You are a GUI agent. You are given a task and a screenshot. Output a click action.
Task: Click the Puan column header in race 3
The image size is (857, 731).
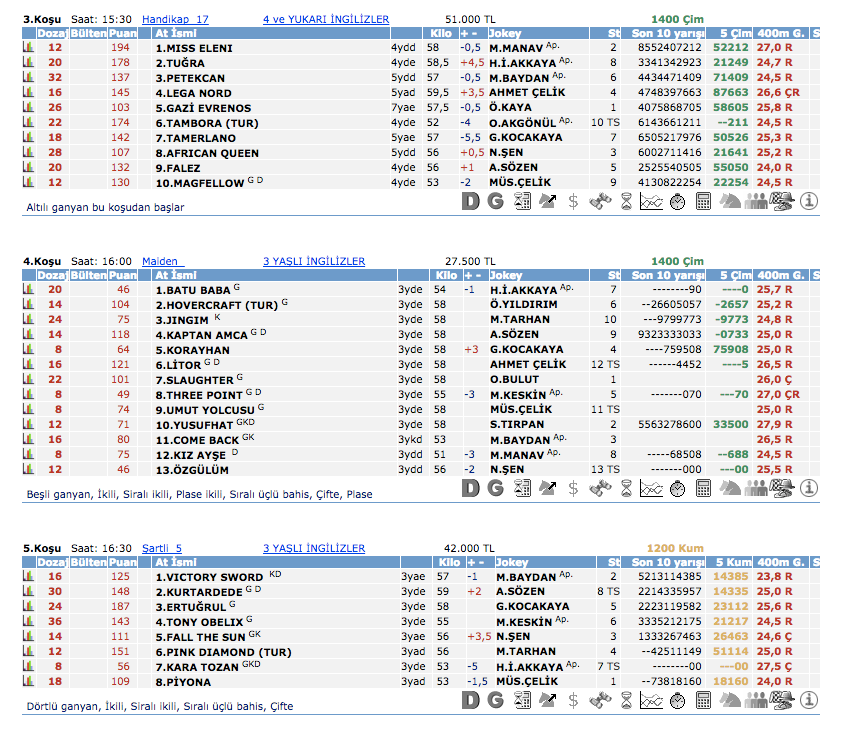pyautogui.click(x=121, y=33)
